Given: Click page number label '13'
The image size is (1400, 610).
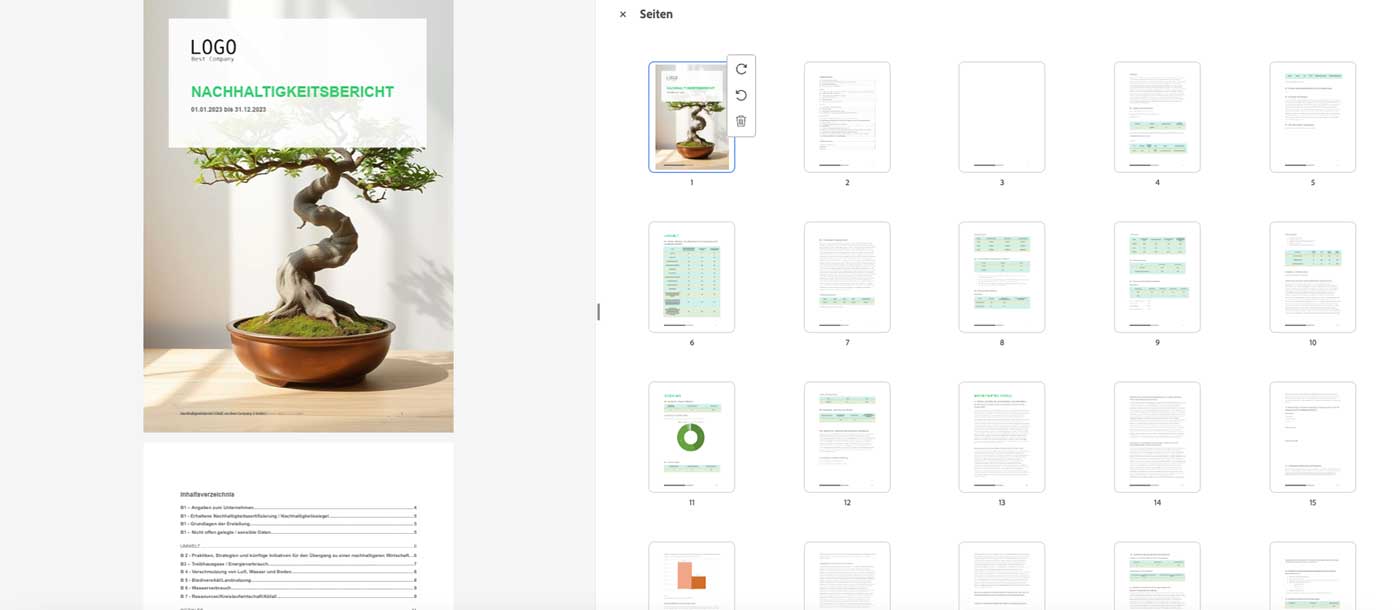Looking at the screenshot, I should [1002, 503].
